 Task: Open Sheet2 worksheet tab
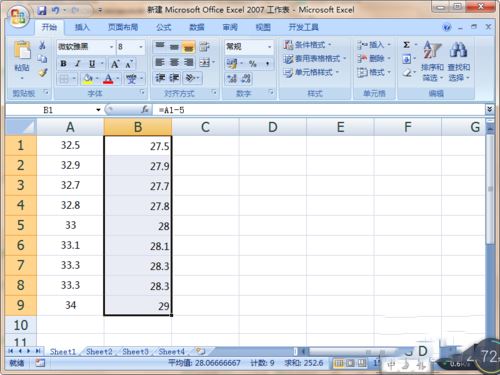point(99,351)
